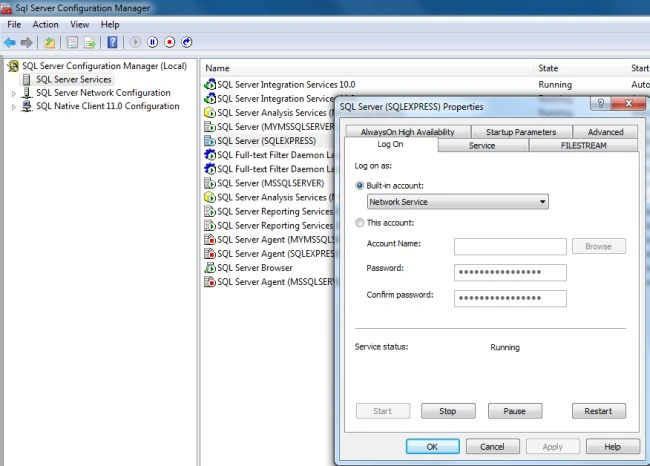Open the Network Service built-in account dropdown
This screenshot has height=466, width=650.
(458, 202)
